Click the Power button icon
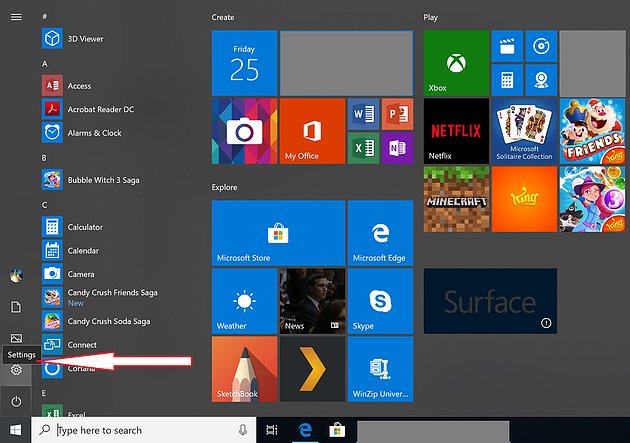The width and height of the screenshot is (630, 443). coord(16,401)
